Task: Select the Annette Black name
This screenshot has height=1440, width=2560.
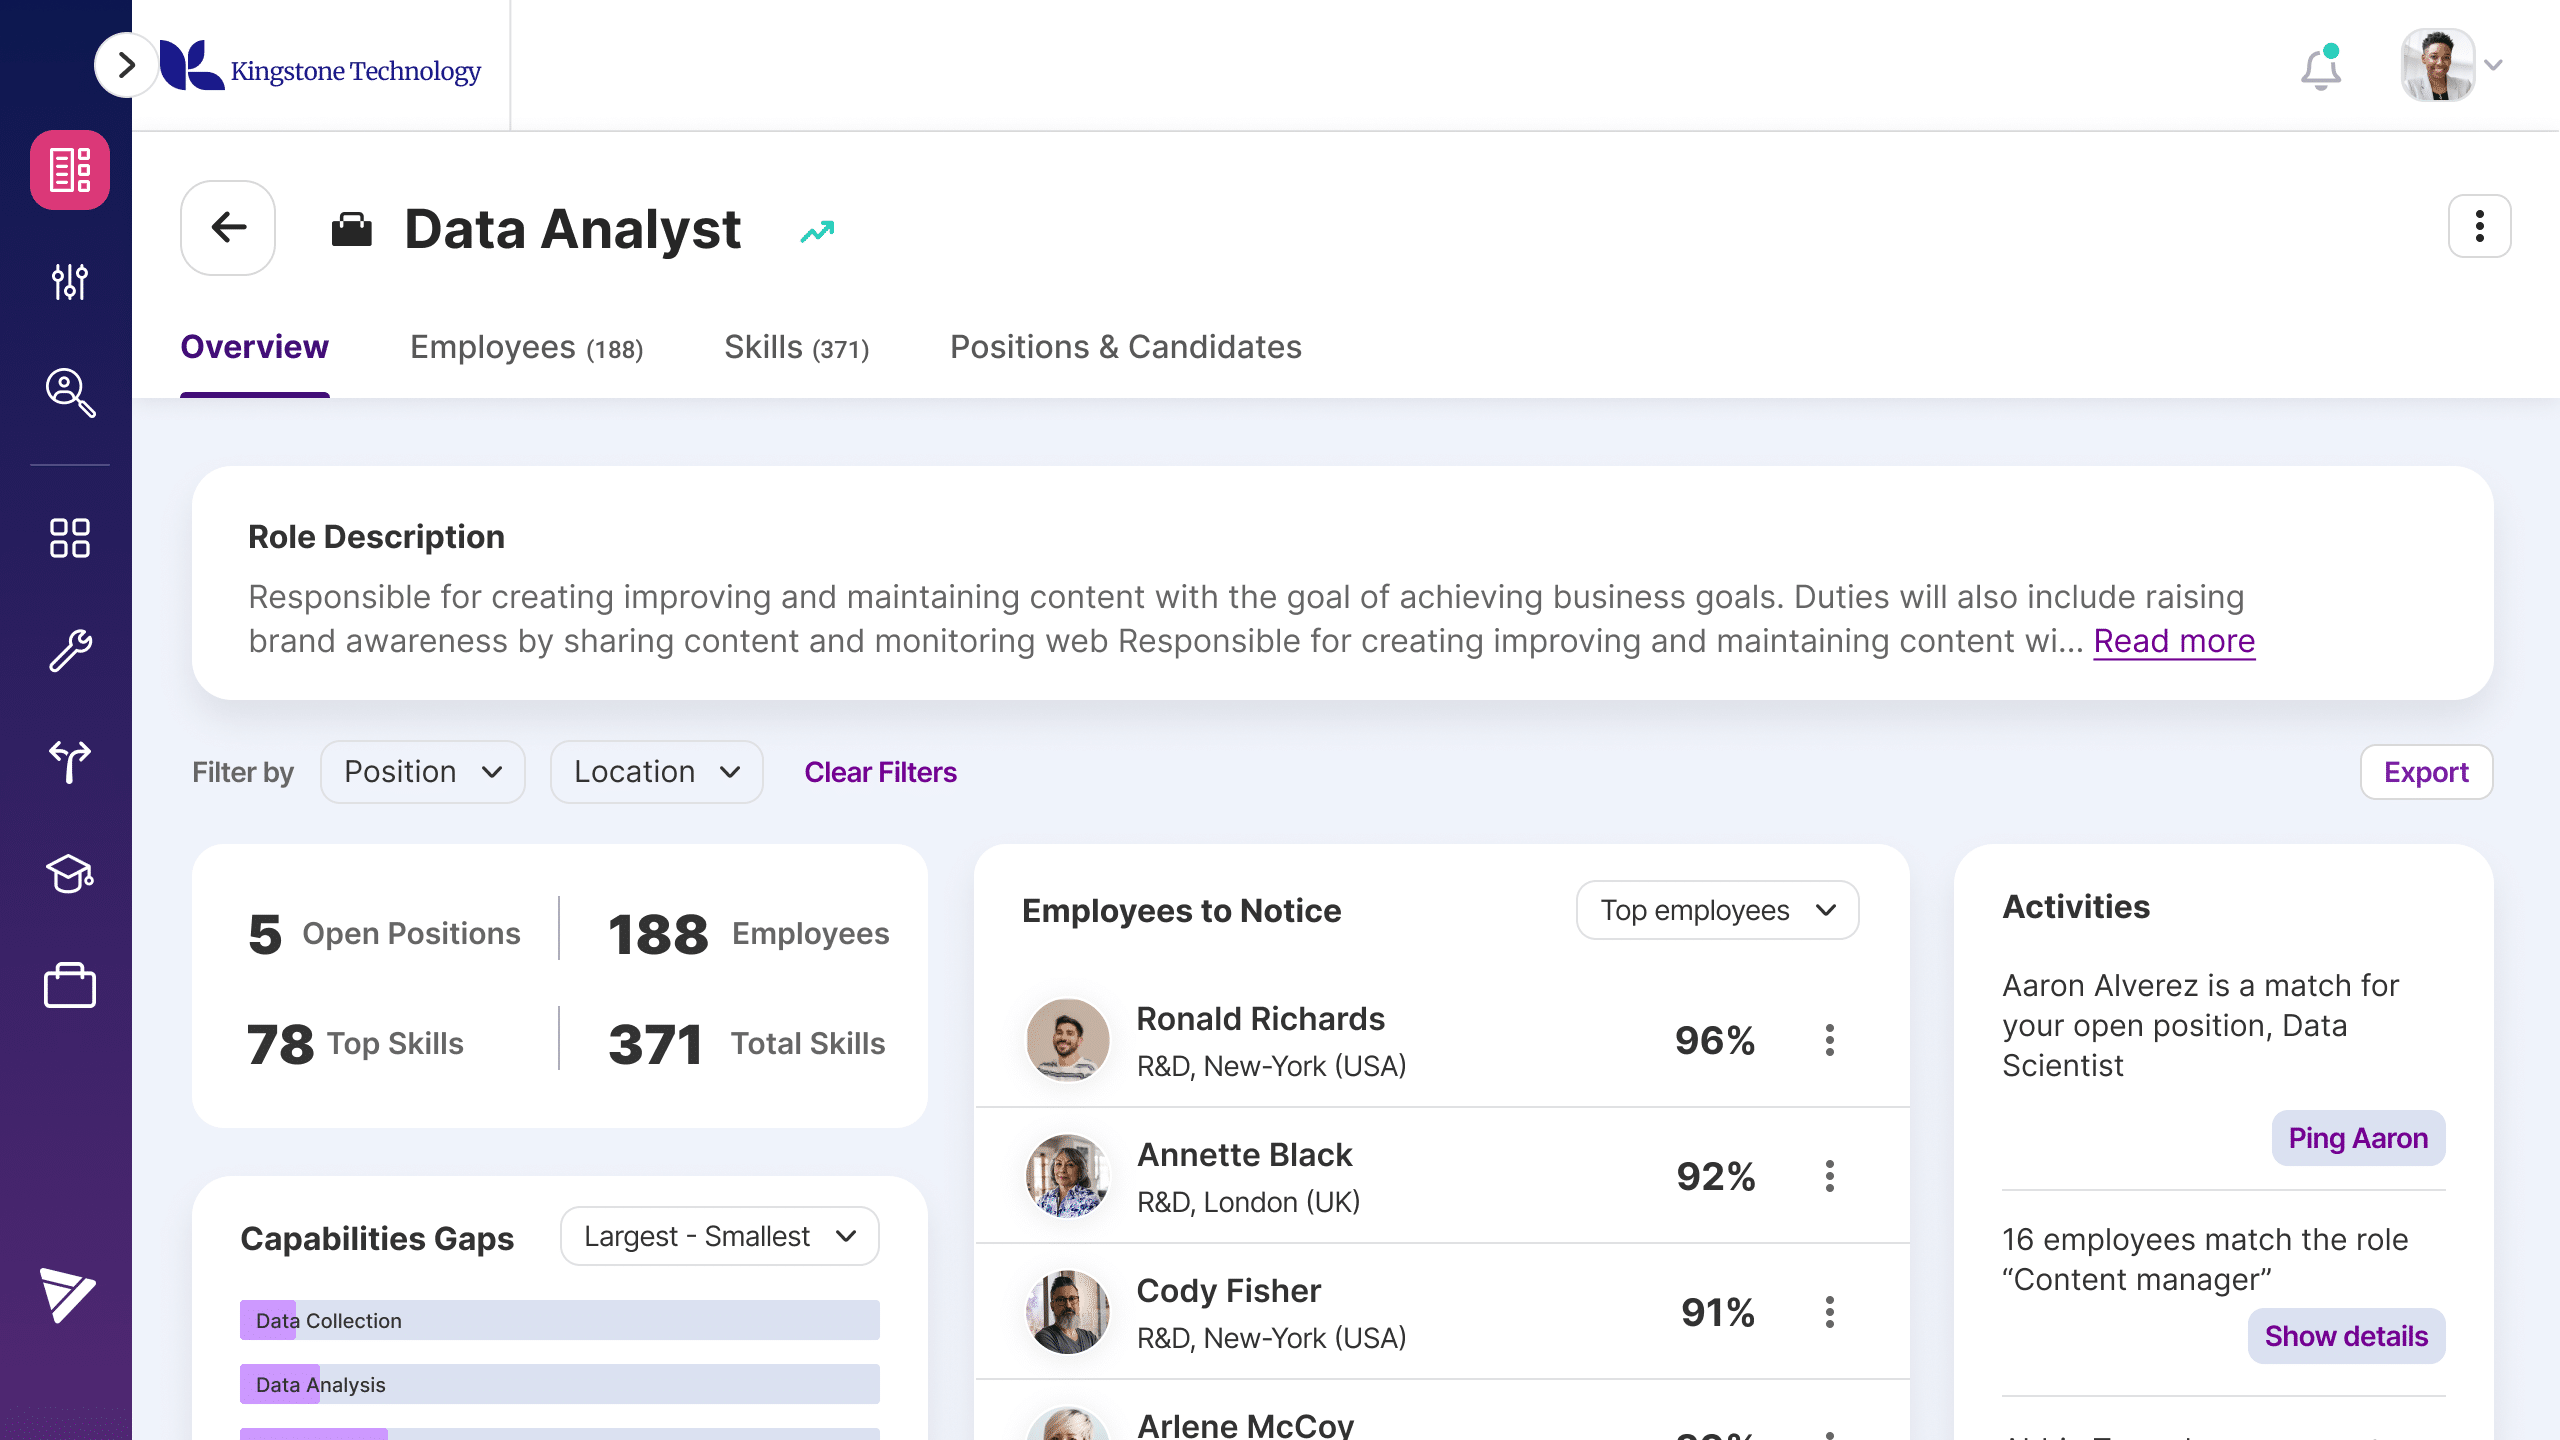Action: click(1244, 1155)
